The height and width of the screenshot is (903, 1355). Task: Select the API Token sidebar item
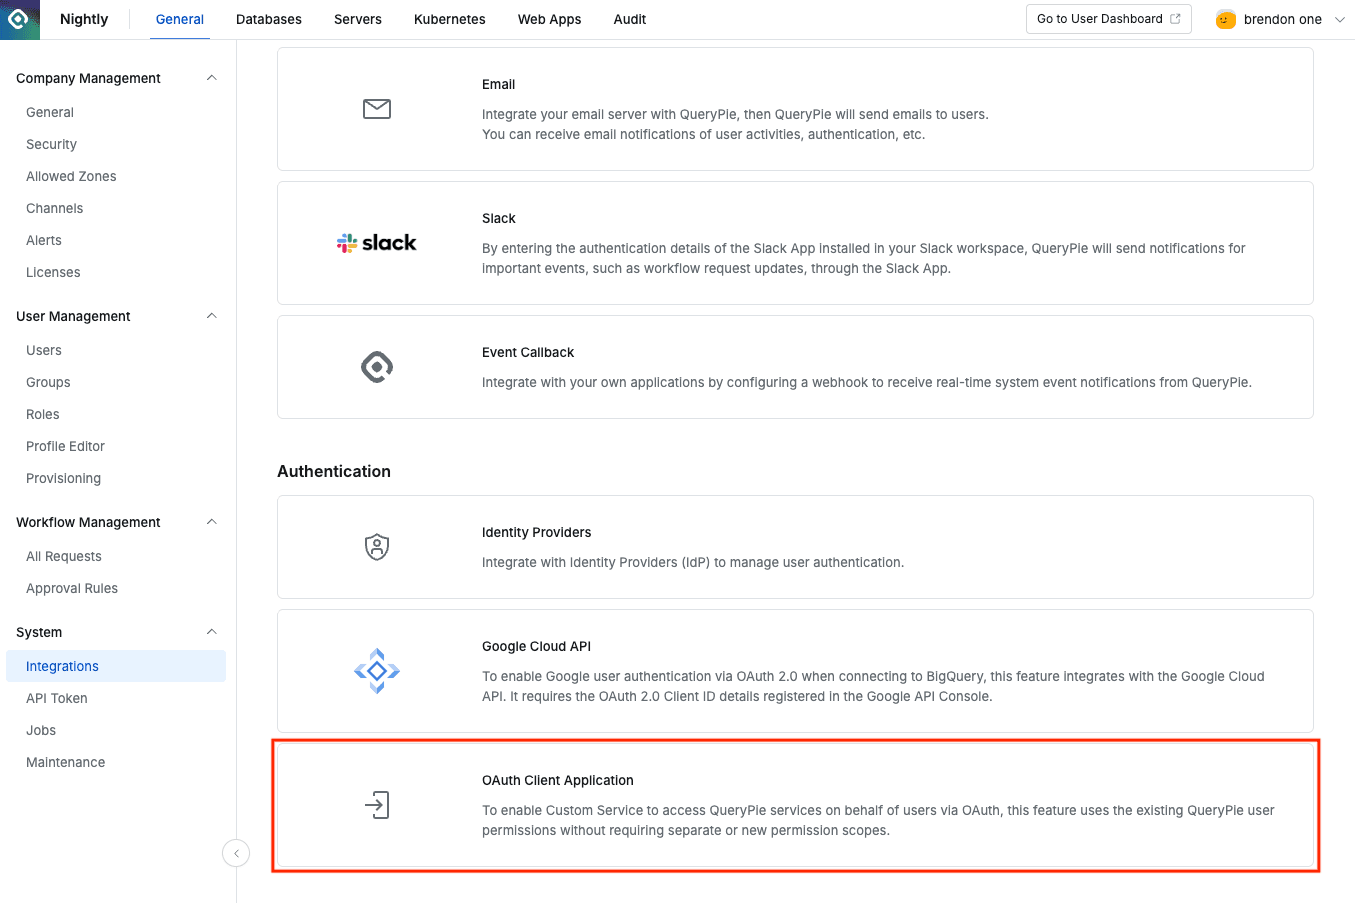tap(56, 698)
